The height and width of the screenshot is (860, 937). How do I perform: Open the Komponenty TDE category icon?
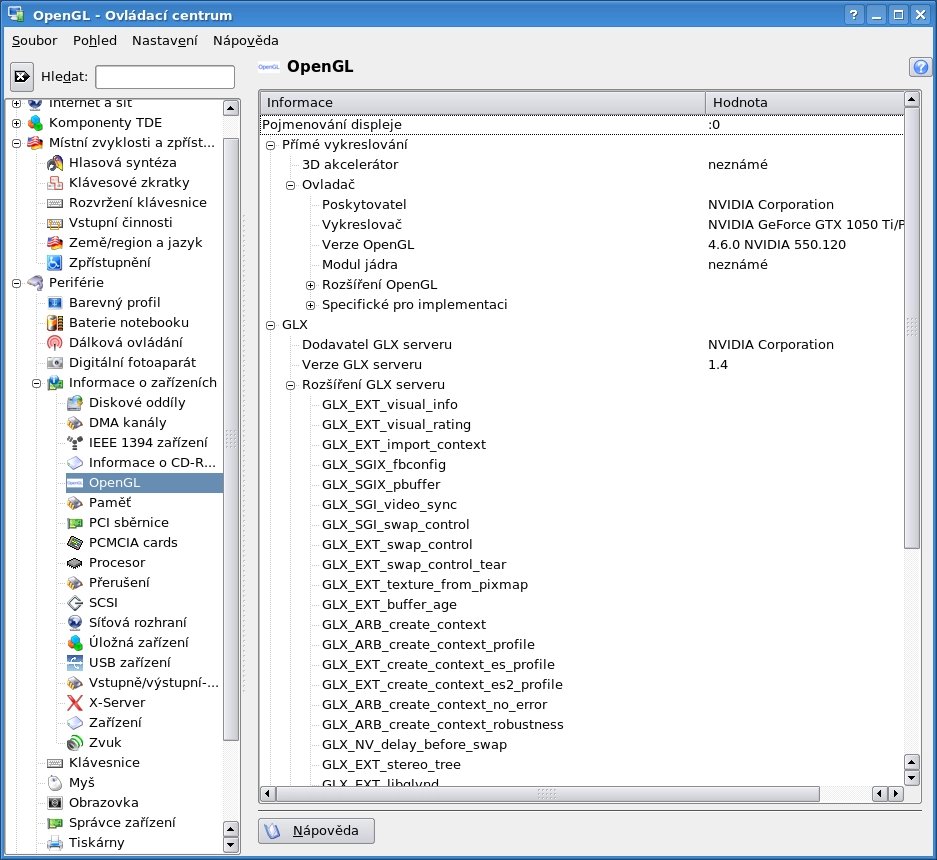tap(36, 123)
